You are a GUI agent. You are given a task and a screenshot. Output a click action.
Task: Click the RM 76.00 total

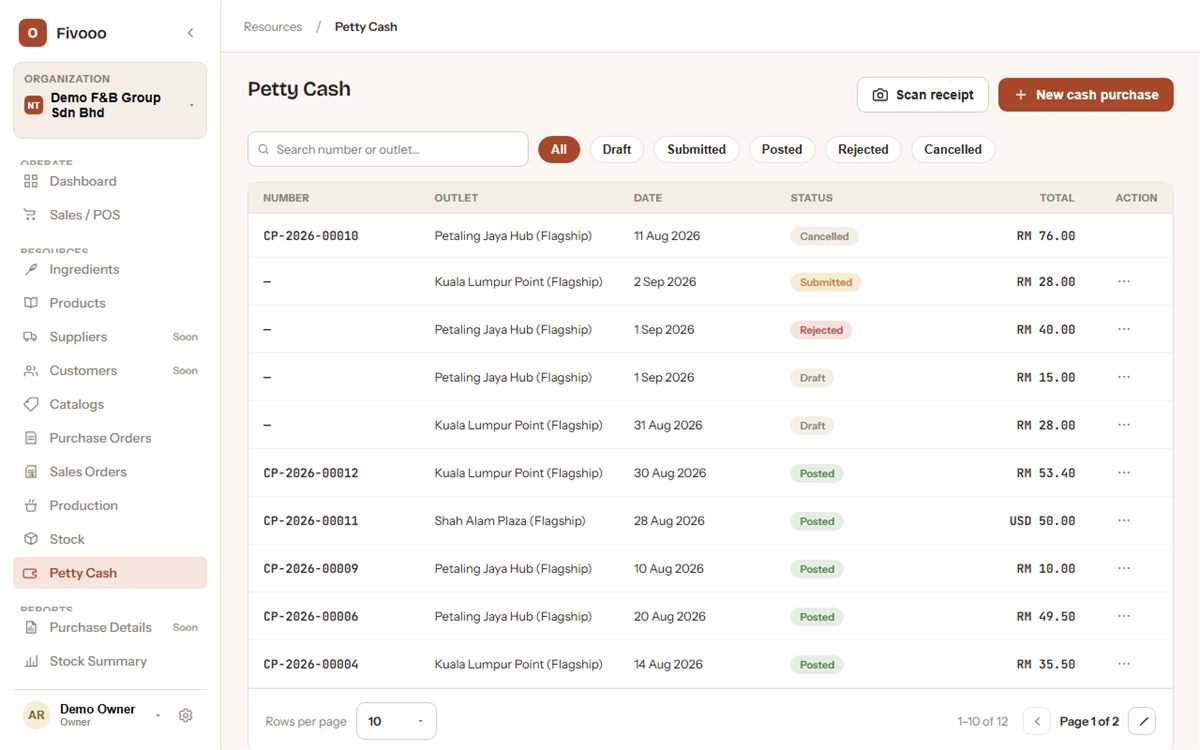1046,237
